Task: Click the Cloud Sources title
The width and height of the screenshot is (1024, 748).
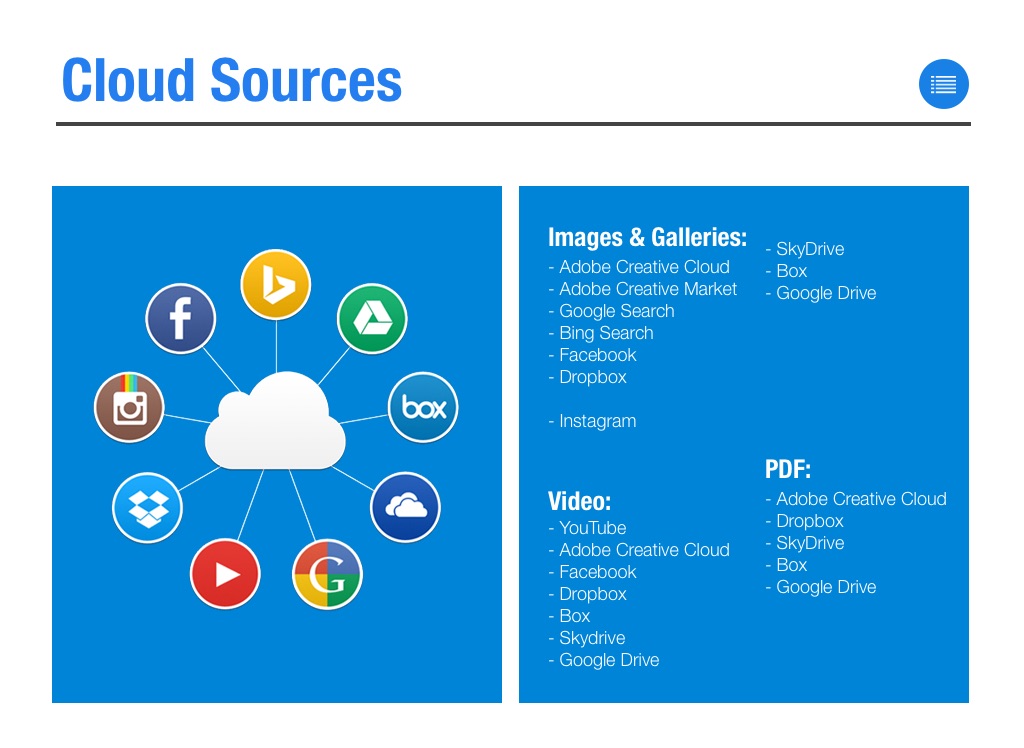Action: [232, 81]
